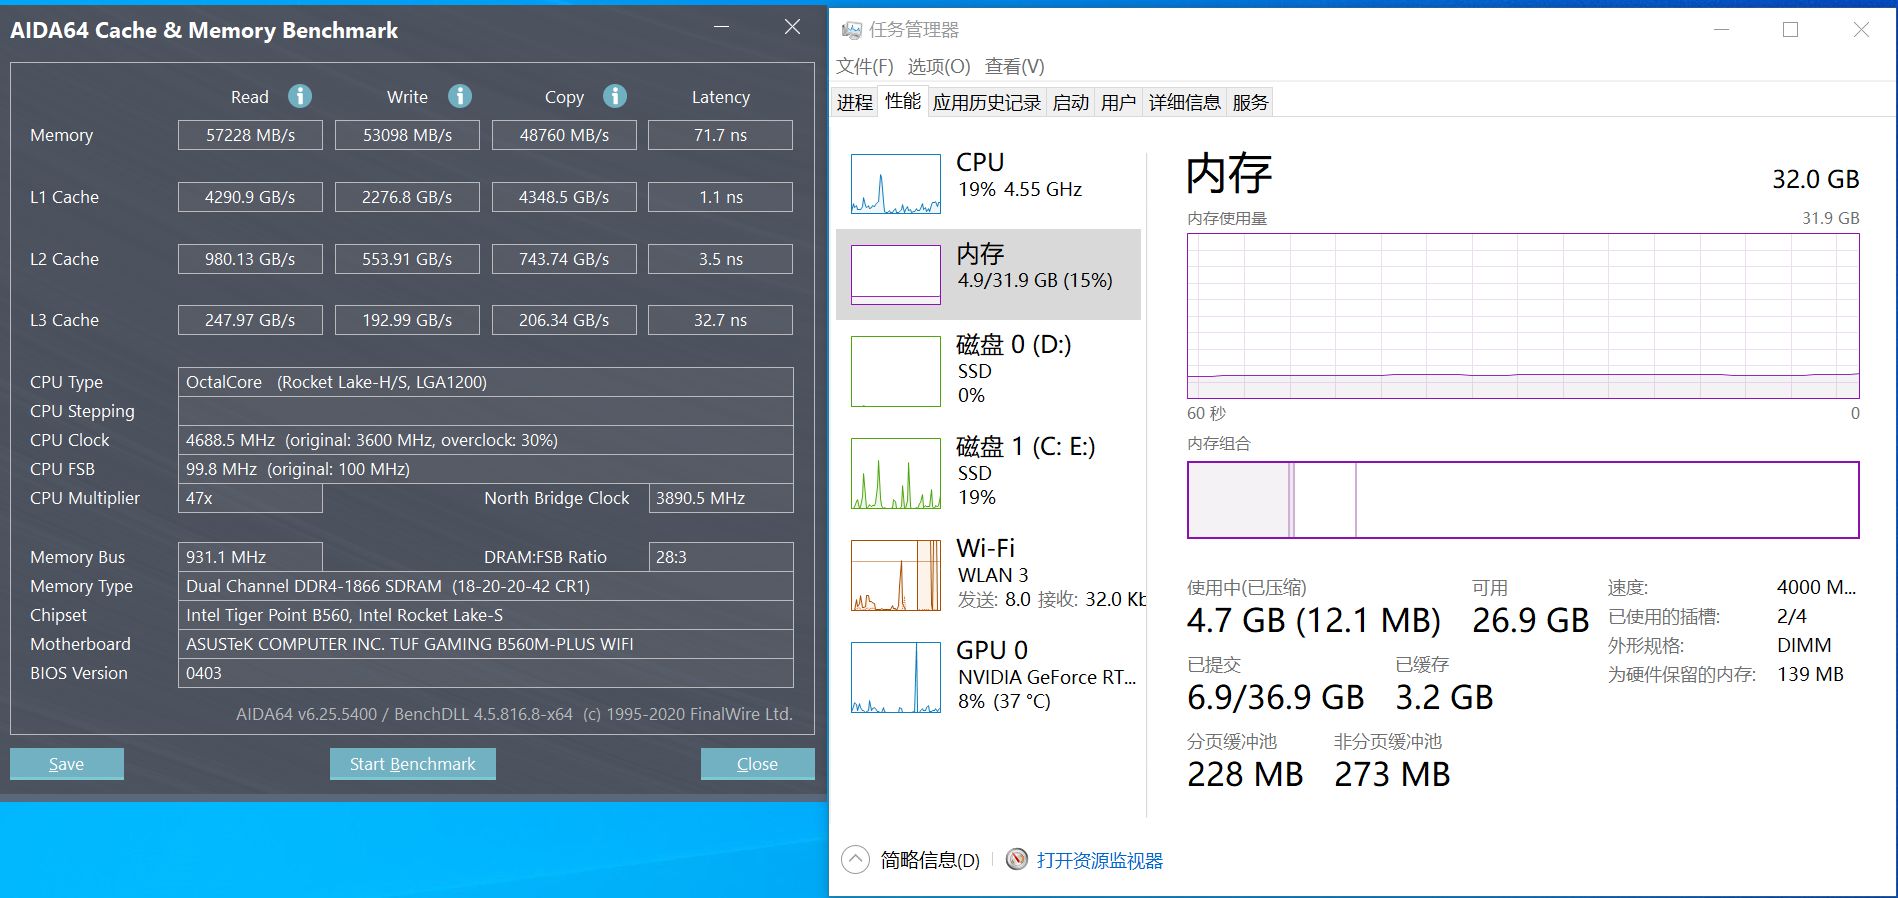This screenshot has width=1898, height=898.
Task: Click the Motherboard ASUSTeK TUF GAMING field
Action: click(486, 644)
